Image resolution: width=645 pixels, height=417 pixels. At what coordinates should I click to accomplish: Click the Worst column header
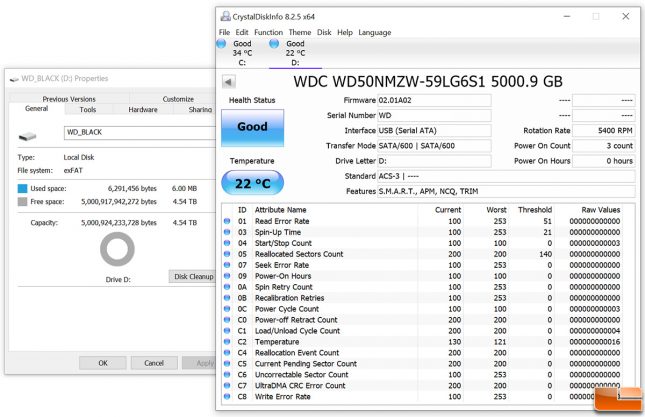(497, 210)
